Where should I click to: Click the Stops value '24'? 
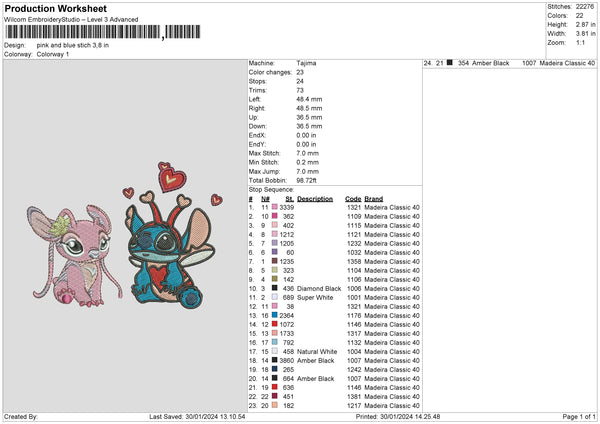(300, 81)
